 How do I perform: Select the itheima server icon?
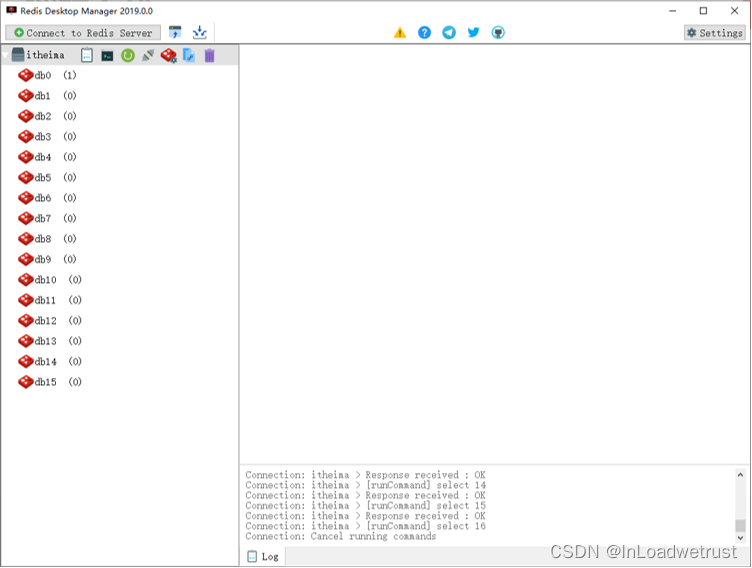point(18,55)
